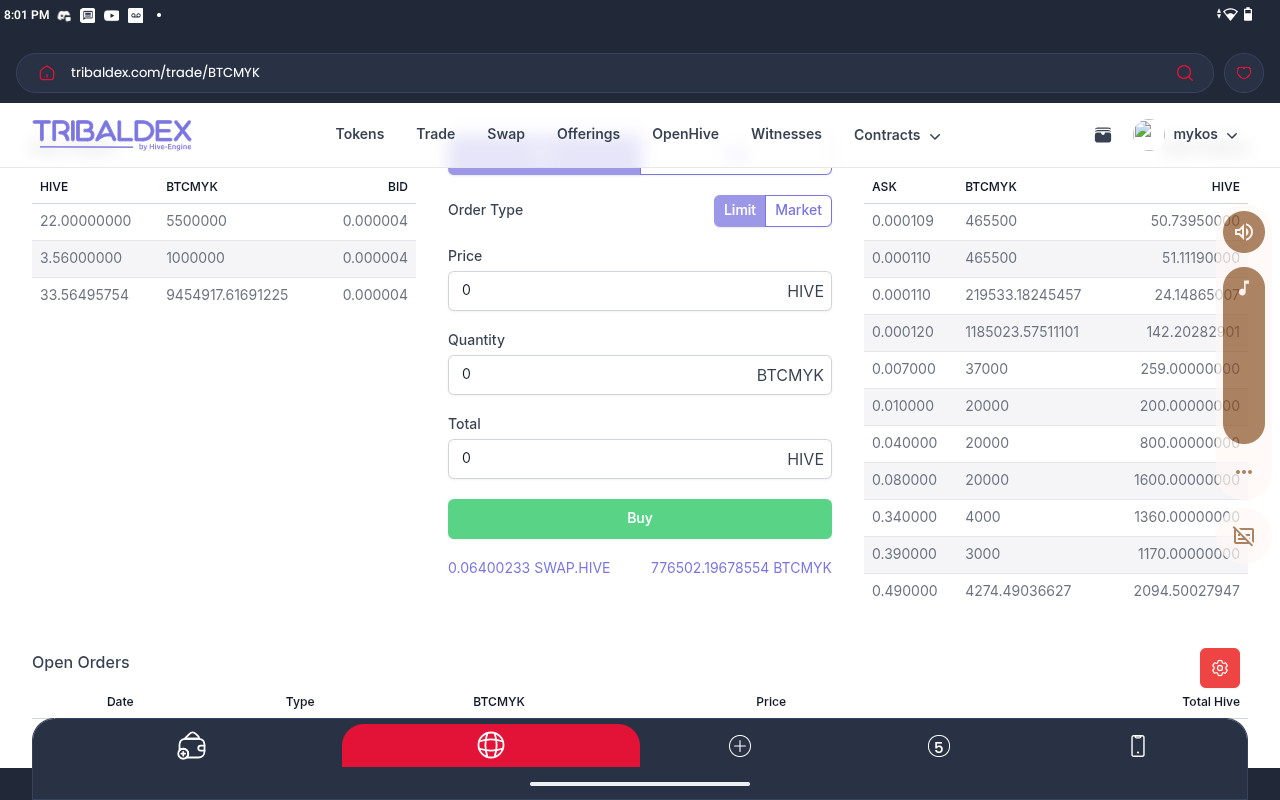
Task: Click the heart shield icon beside address bar
Action: (x=1244, y=73)
